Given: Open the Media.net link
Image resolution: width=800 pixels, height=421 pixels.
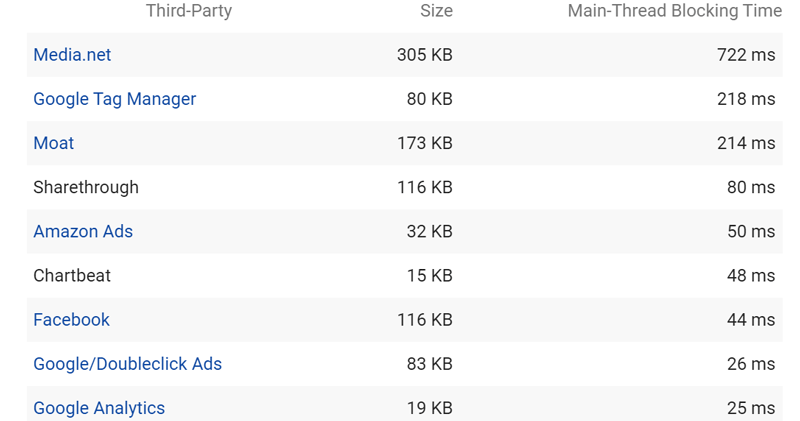Looking at the screenshot, I should [x=72, y=55].
